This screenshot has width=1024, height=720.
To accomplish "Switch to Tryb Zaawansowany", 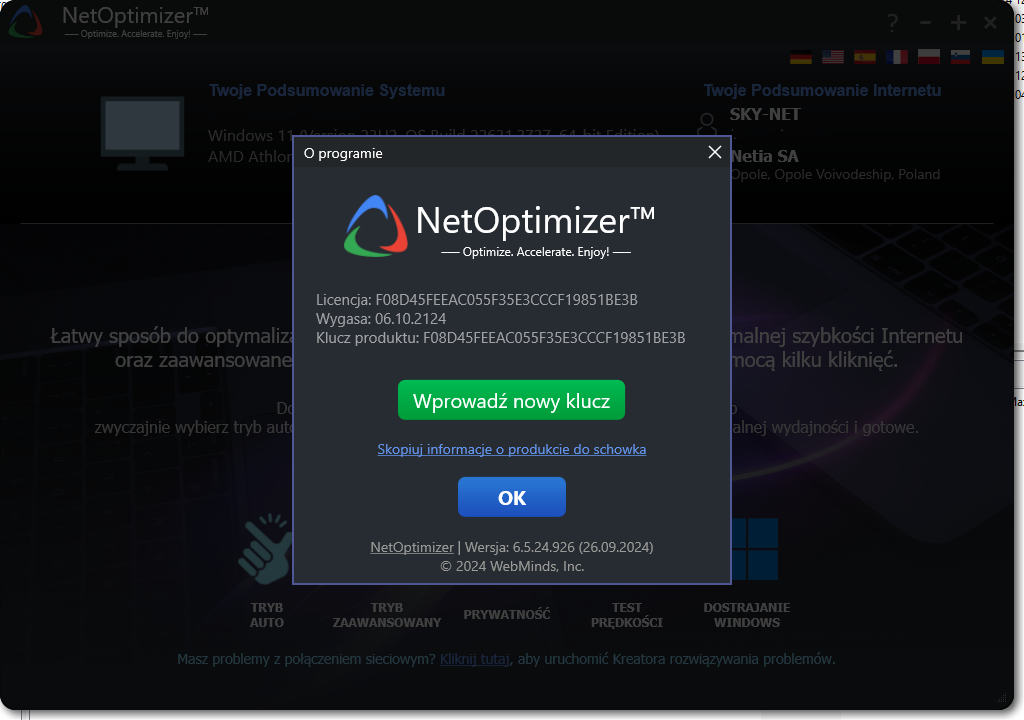I will tap(387, 615).
